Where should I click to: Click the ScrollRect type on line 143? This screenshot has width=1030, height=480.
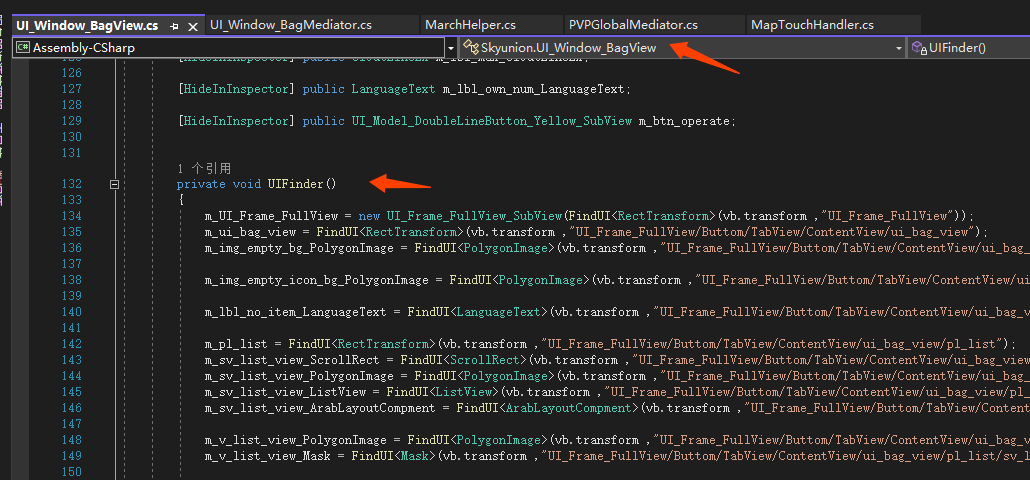point(488,360)
